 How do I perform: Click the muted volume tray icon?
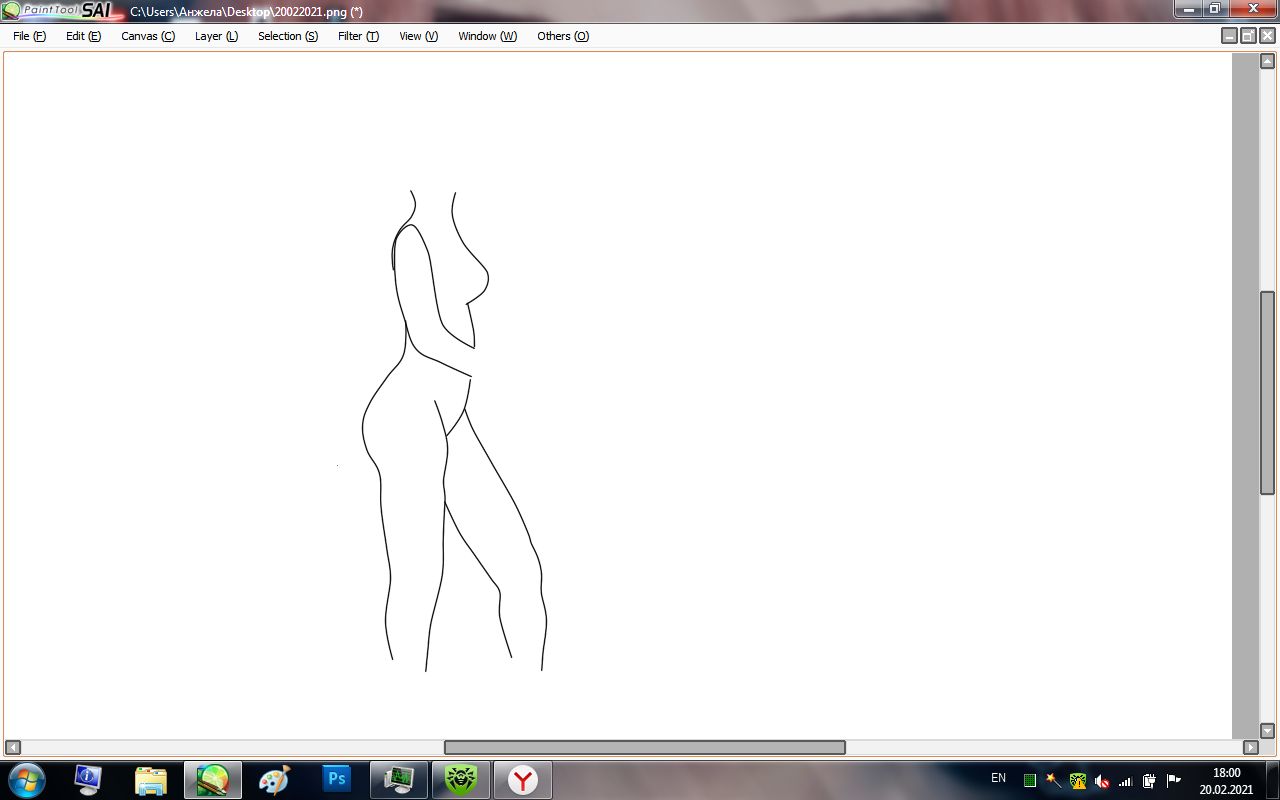tap(1102, 780)
